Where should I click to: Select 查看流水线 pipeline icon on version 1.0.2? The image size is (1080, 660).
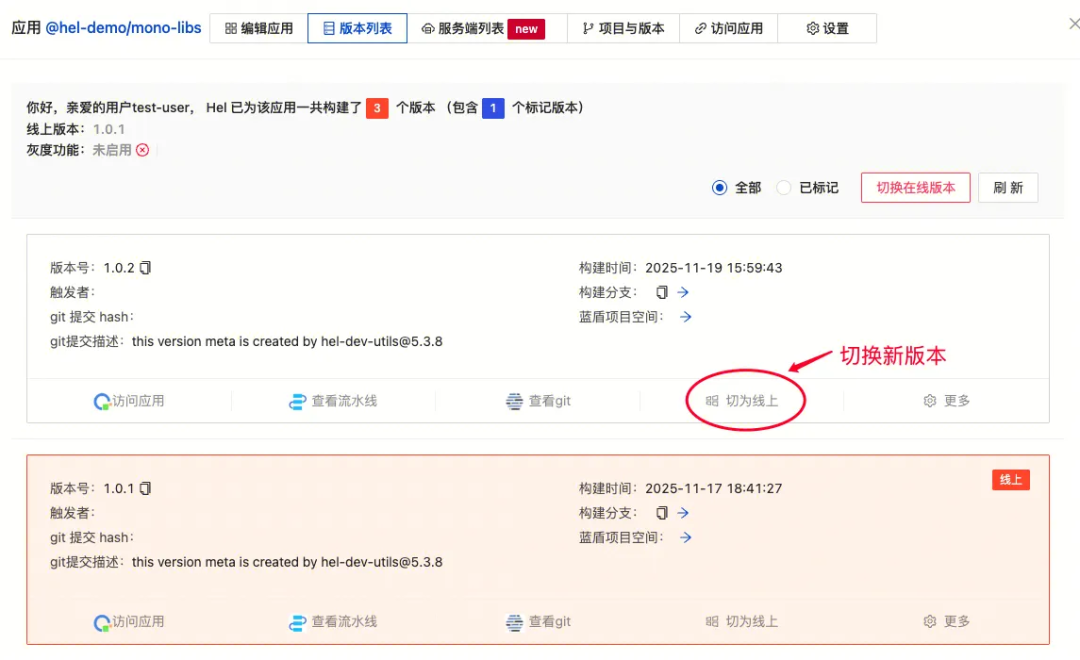(x=298, y=400)
